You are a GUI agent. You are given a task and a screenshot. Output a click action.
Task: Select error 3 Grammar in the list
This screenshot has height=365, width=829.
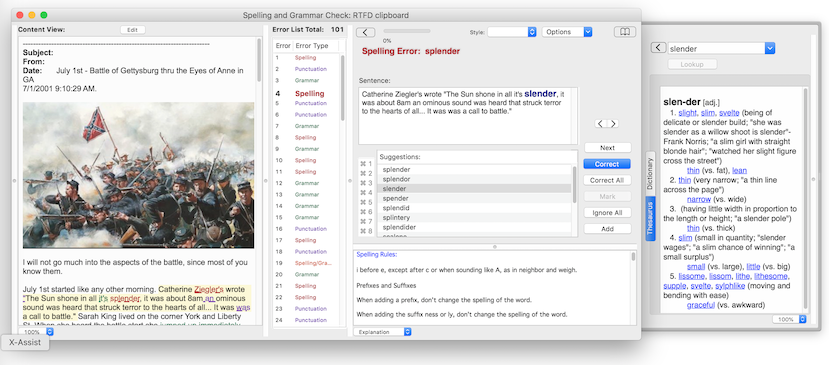pyautogui.click(x=307, y=80)
